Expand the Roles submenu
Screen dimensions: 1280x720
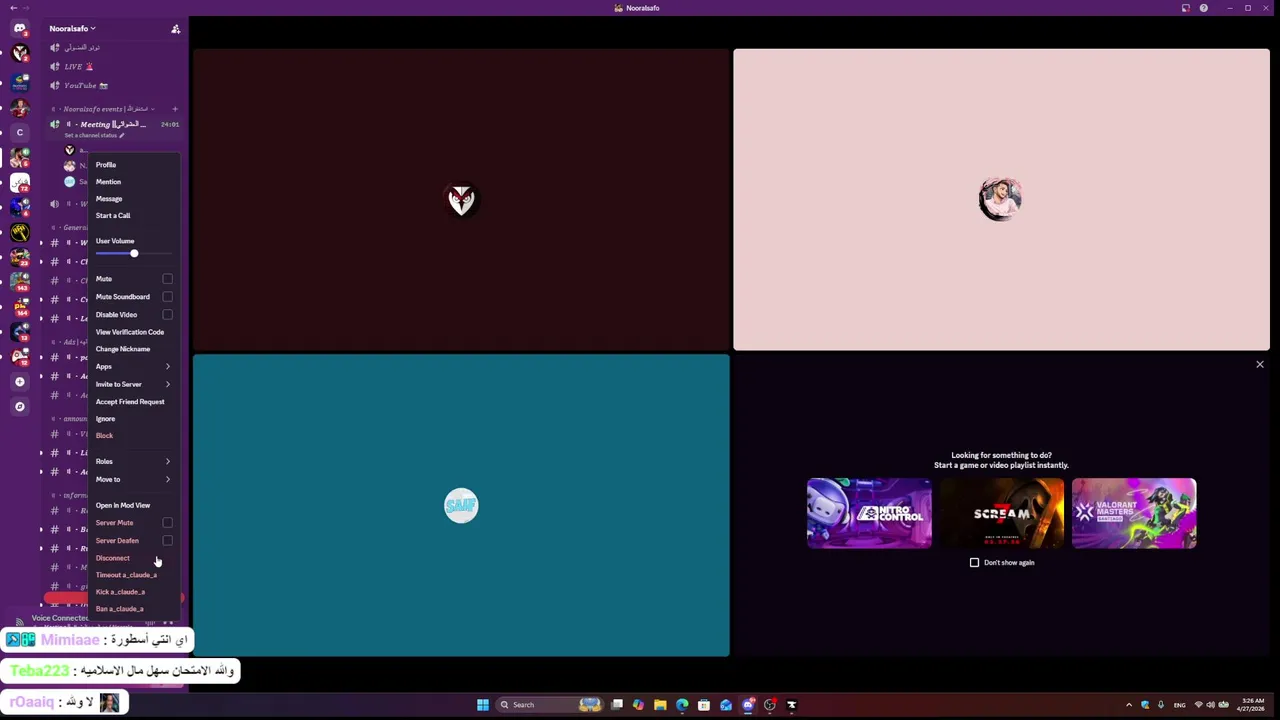coord(134,462)
